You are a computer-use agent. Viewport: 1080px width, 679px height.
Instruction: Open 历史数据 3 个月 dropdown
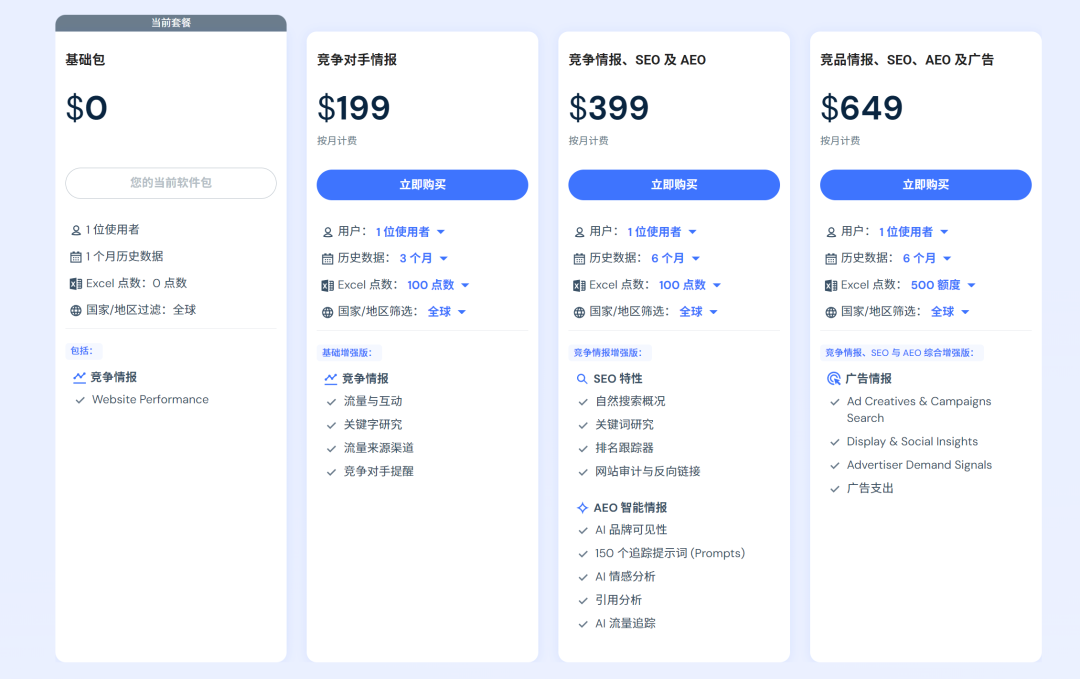[424, 258]
